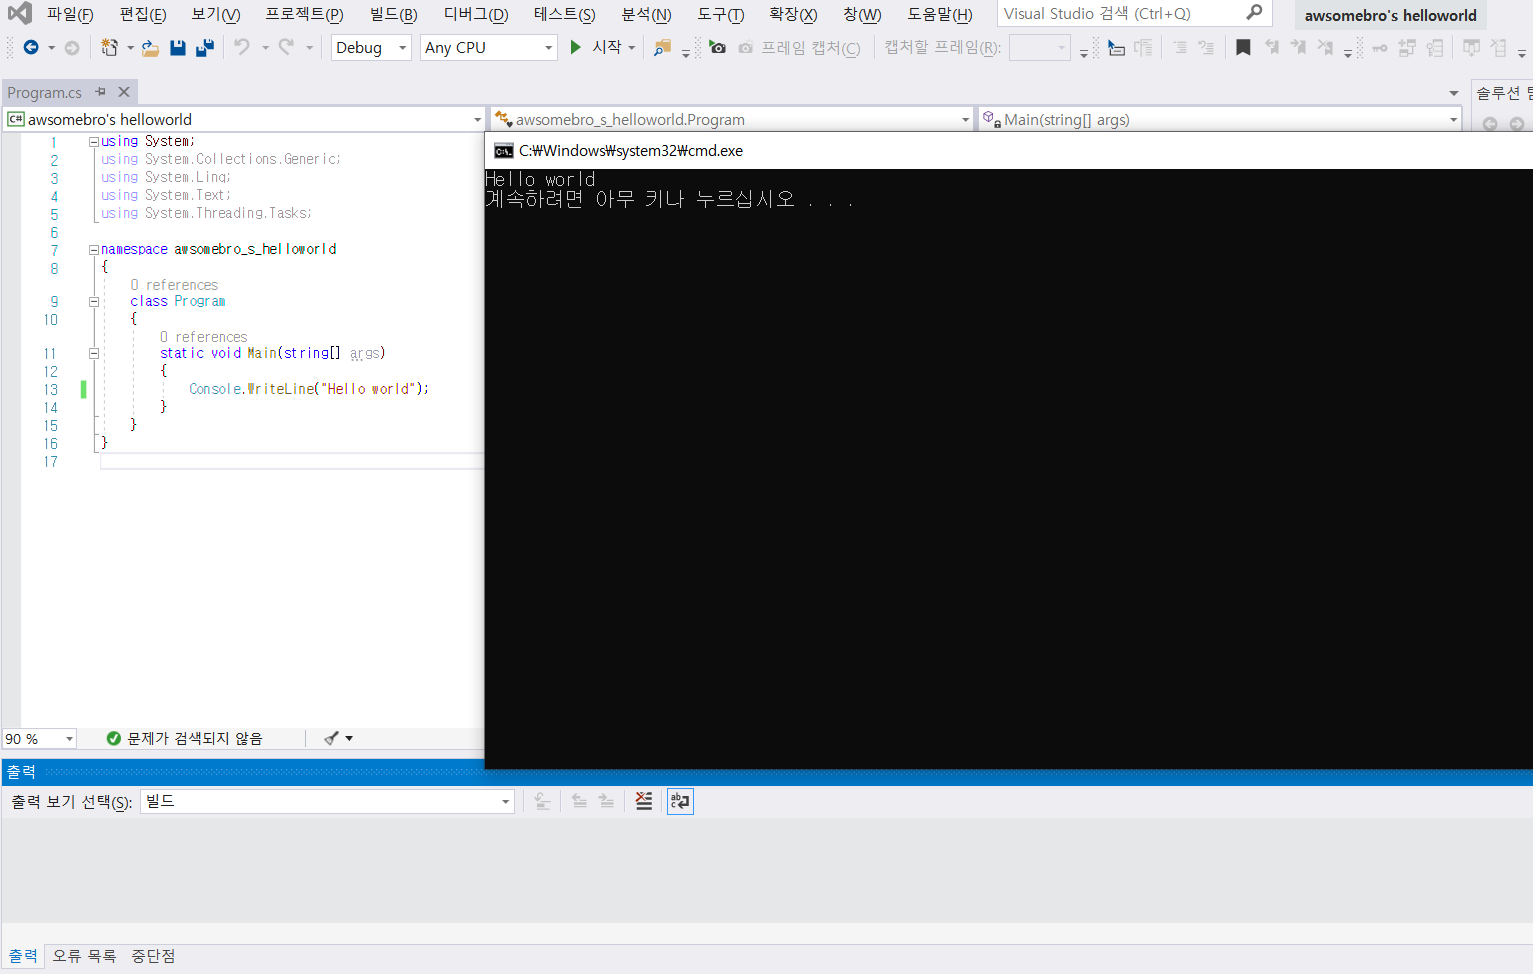Click the Undo arrow icon
The width and height of the screenshot is (1533, 974).
click(242, 47)
